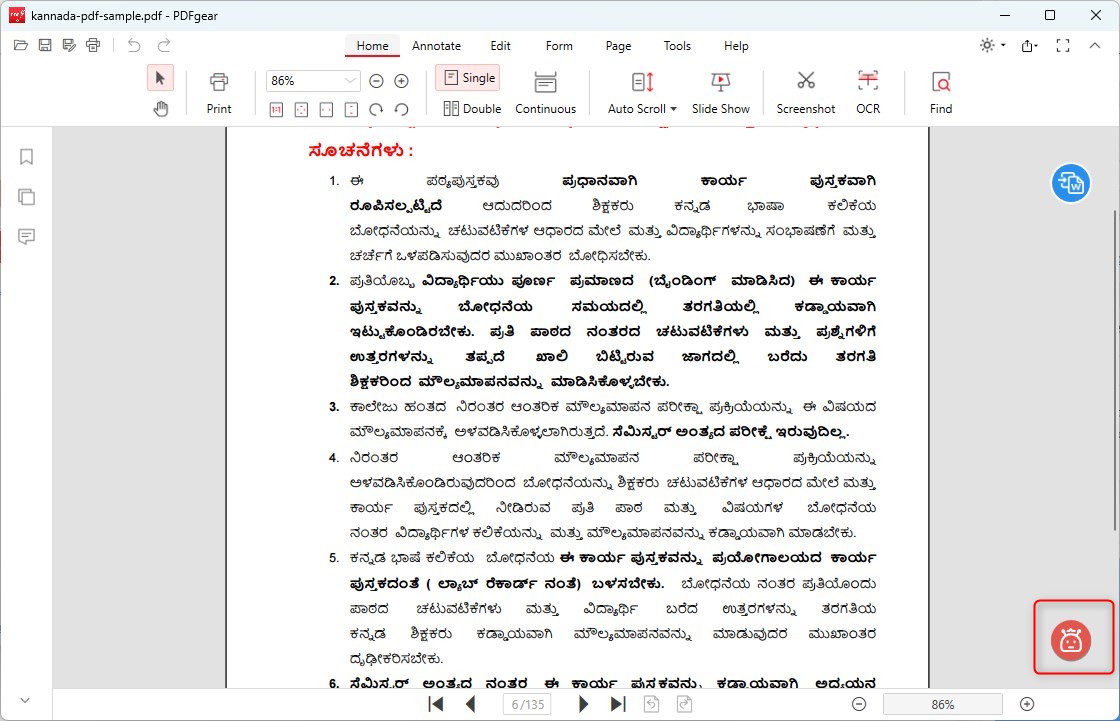Image resolution: width=1120 pixels, height=721 pixels.
Task: Open the Find search tool
Action: (940, 92)
